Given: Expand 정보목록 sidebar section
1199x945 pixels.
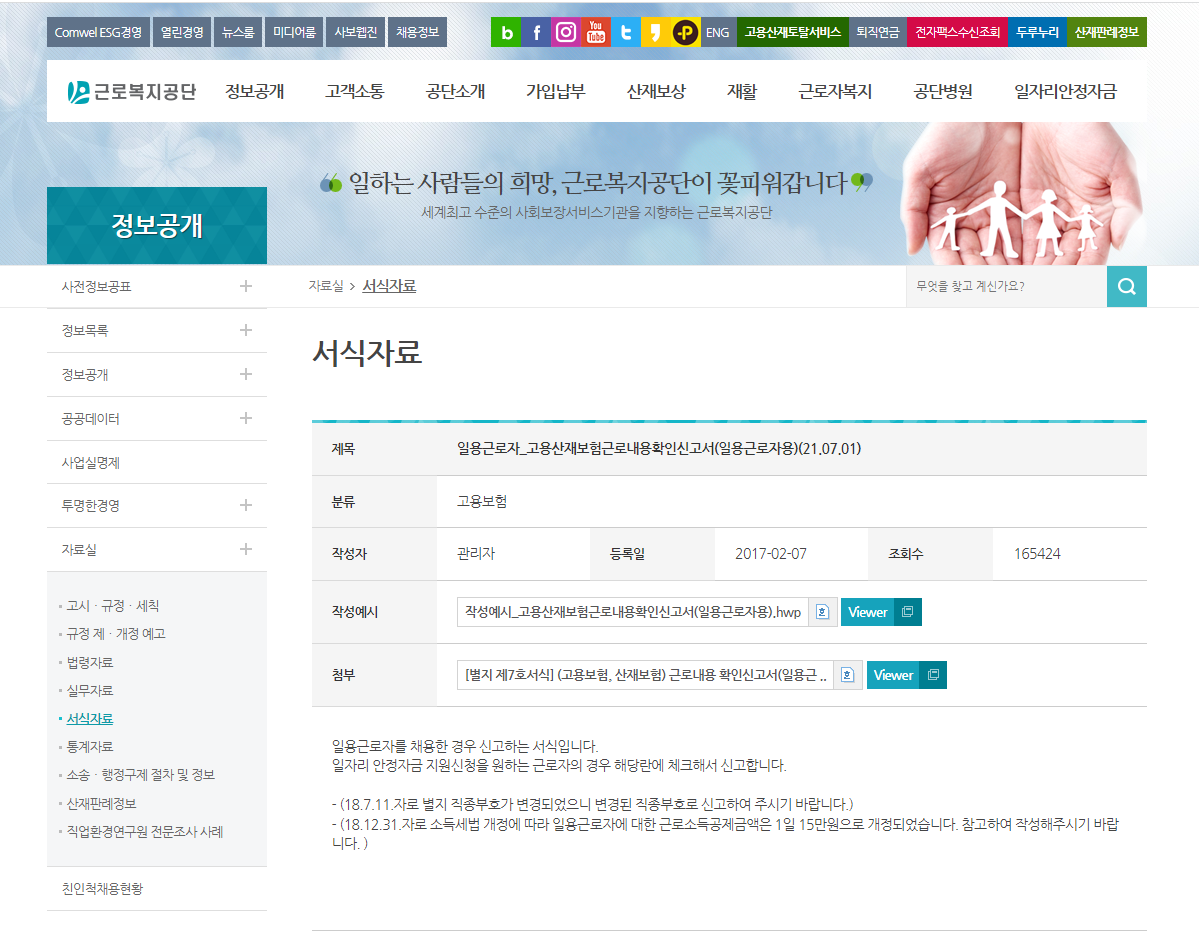Looking at the screenshot, I should coord(245,330).
